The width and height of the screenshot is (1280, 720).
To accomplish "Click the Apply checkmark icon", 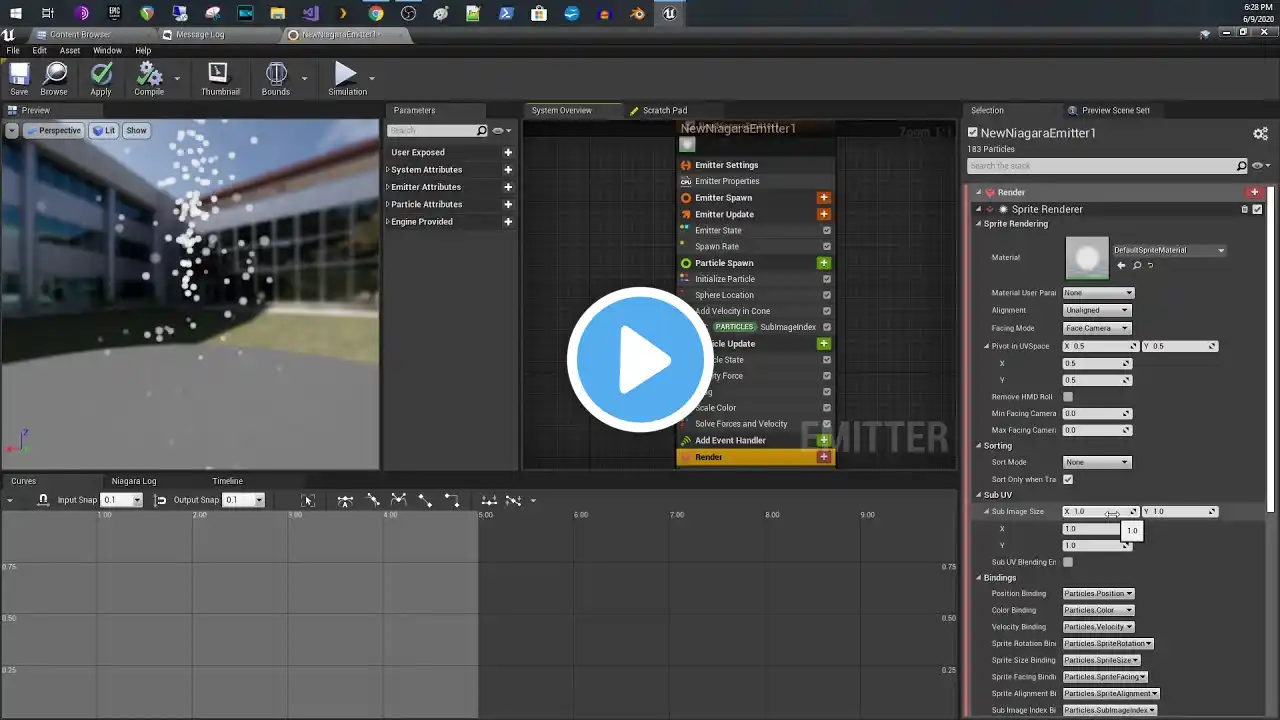I will tap(101, 75).
